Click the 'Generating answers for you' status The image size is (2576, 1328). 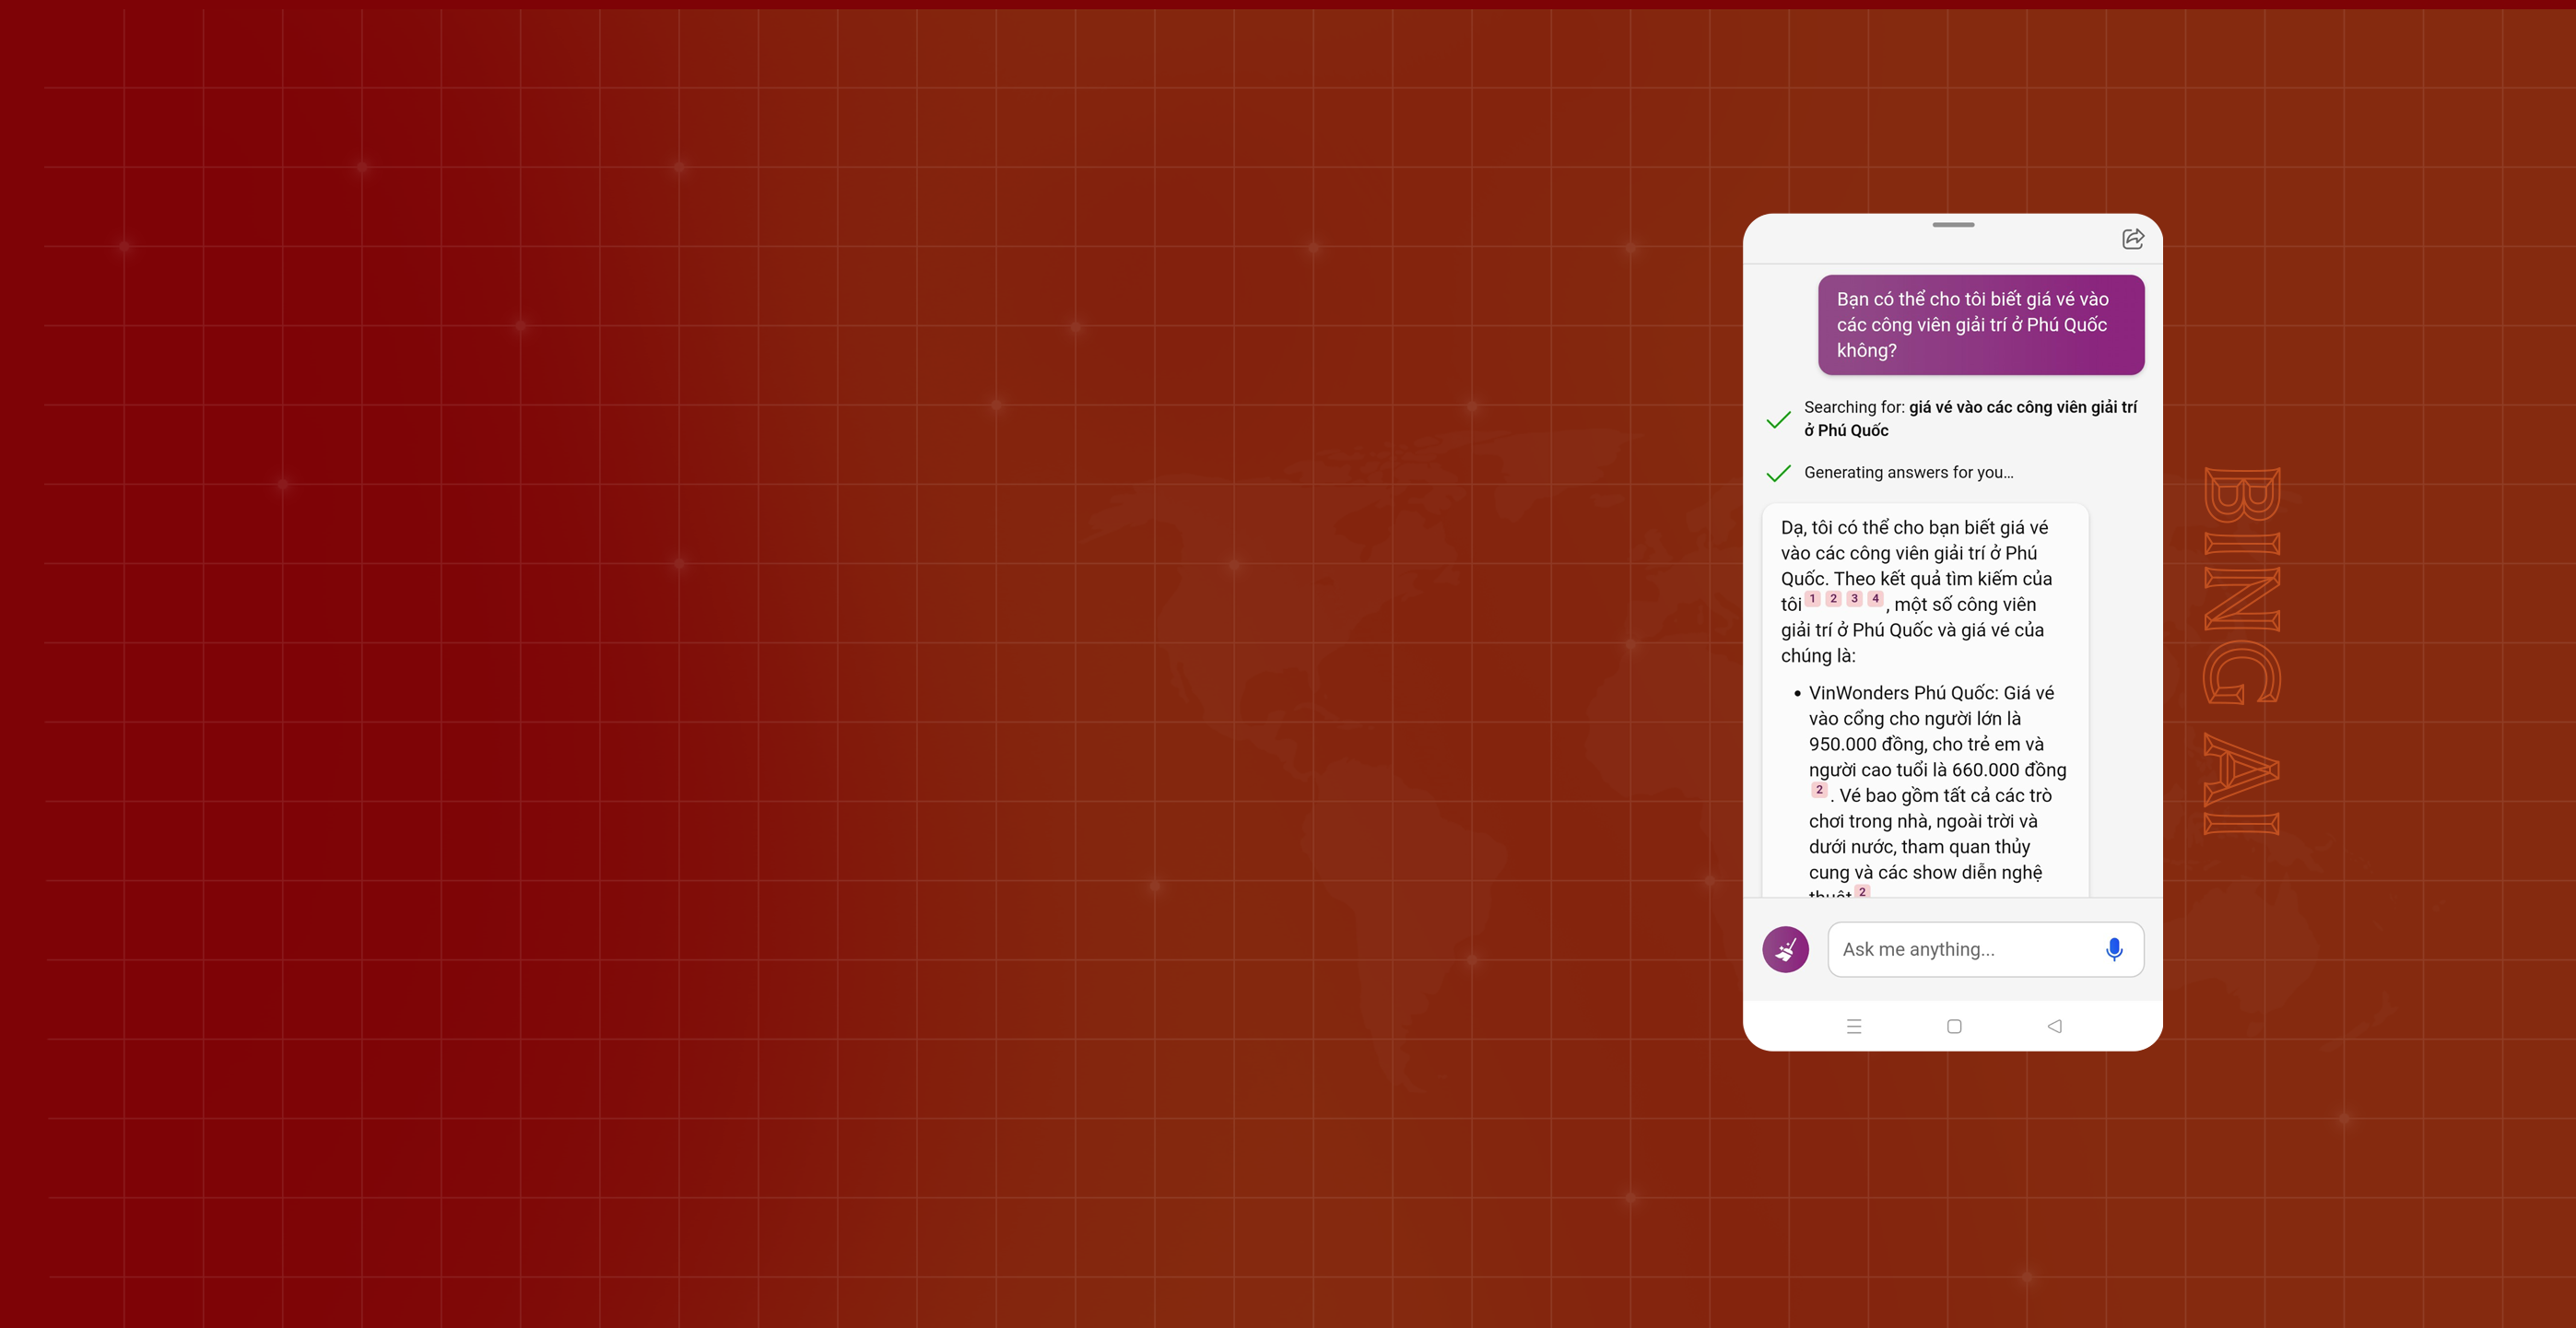tap(1908, 472)
